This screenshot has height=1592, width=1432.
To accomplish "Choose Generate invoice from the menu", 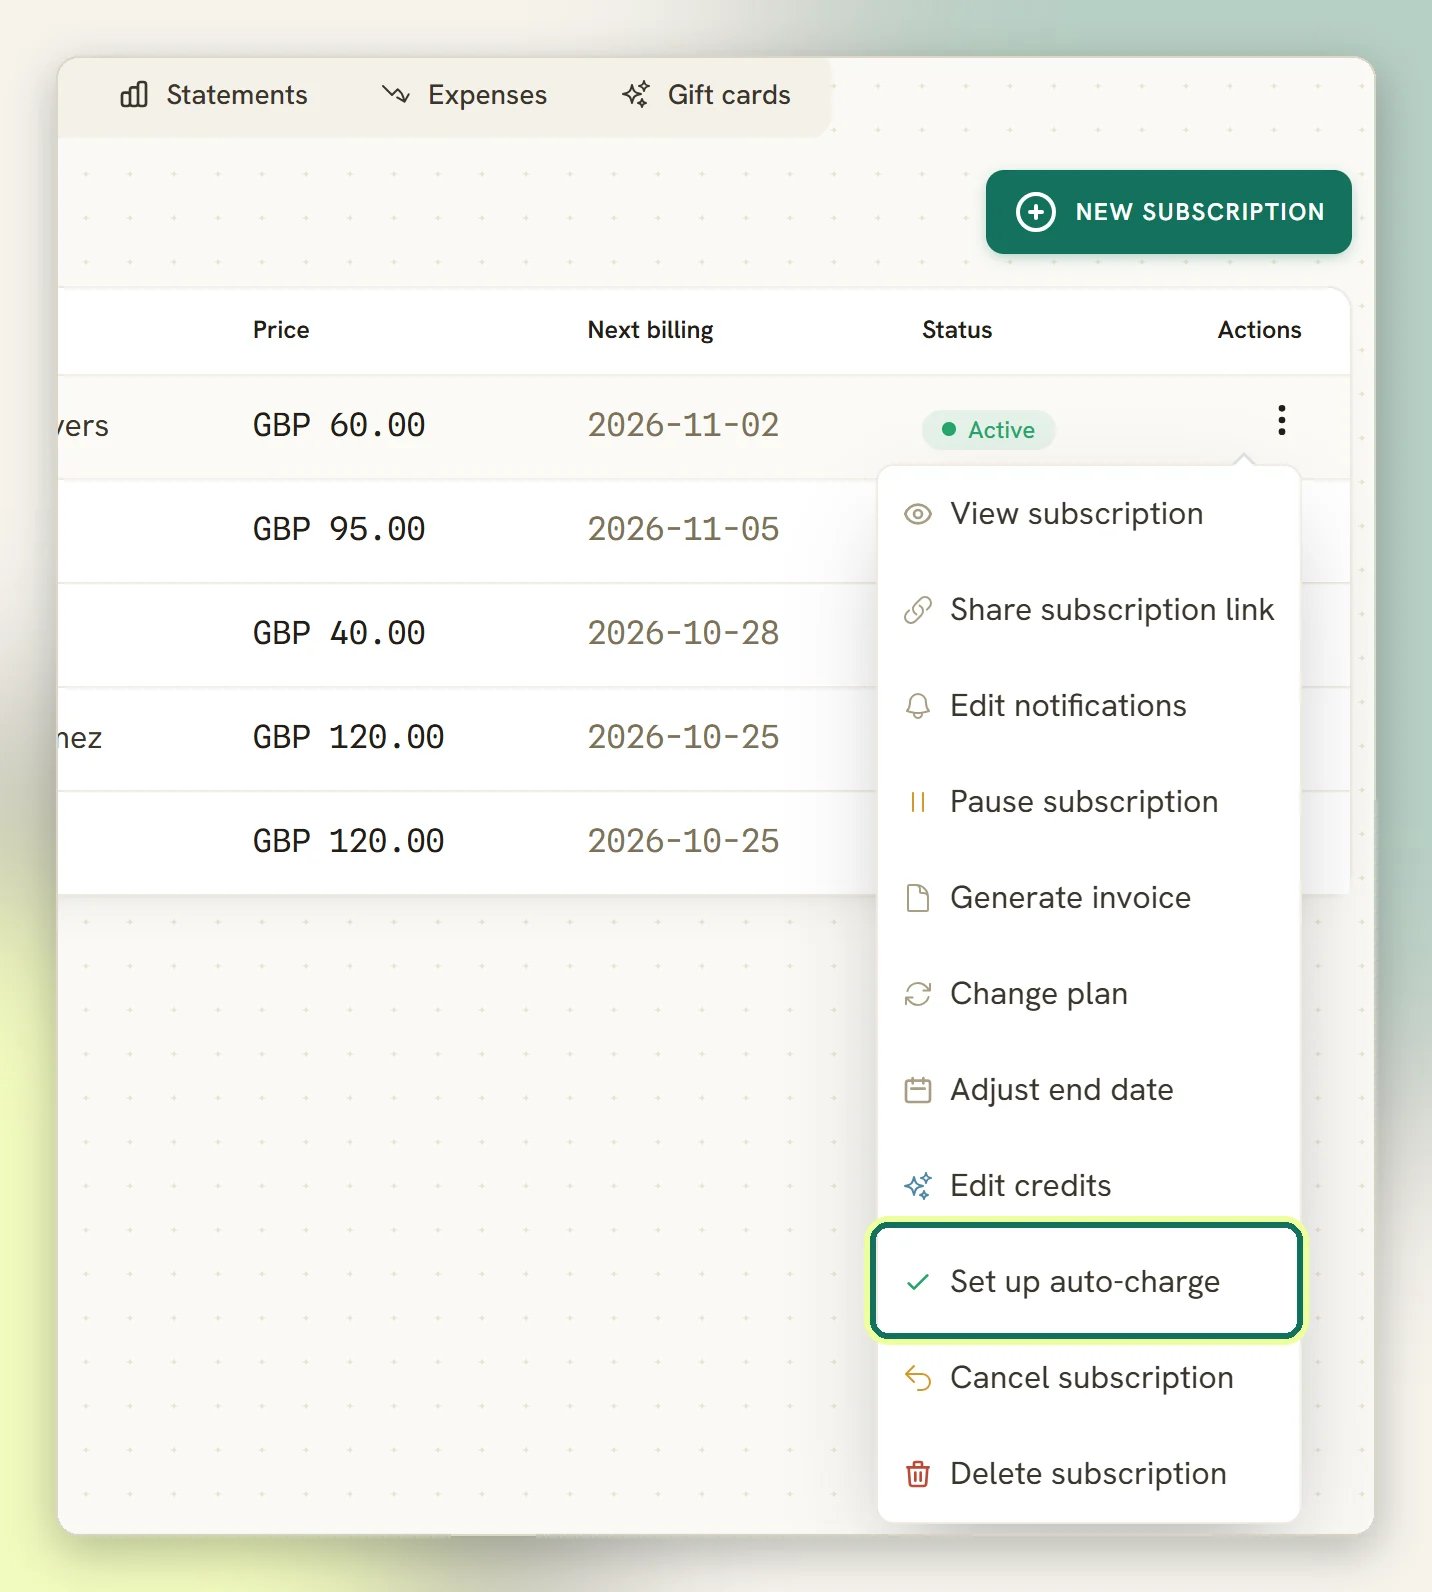I will [1088, 898].
